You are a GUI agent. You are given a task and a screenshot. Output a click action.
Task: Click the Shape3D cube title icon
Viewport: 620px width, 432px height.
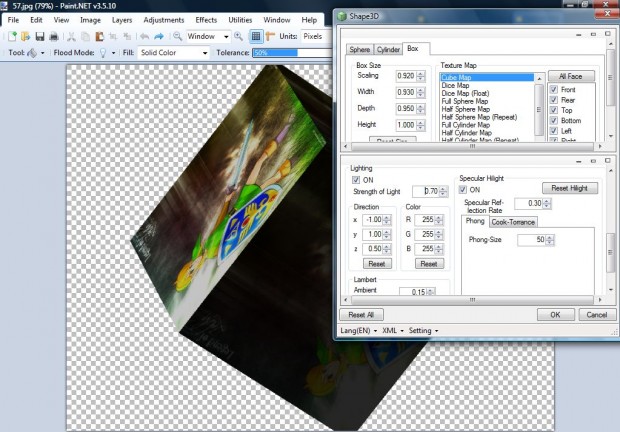click(x=342, y=17)
